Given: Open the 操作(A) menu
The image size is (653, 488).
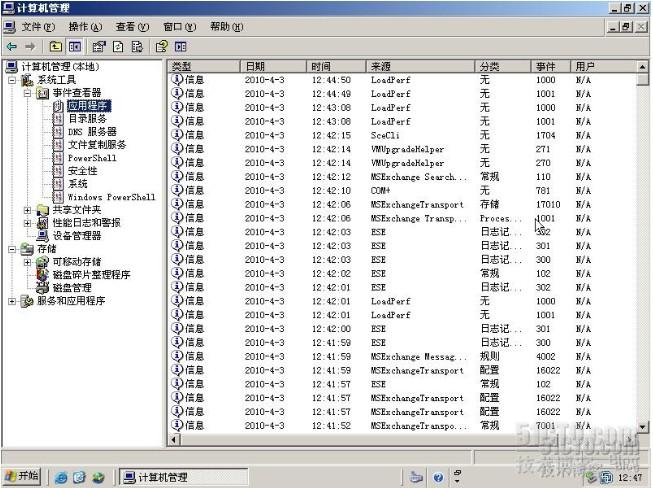Looking at the screenshot, I should [85, 27].
